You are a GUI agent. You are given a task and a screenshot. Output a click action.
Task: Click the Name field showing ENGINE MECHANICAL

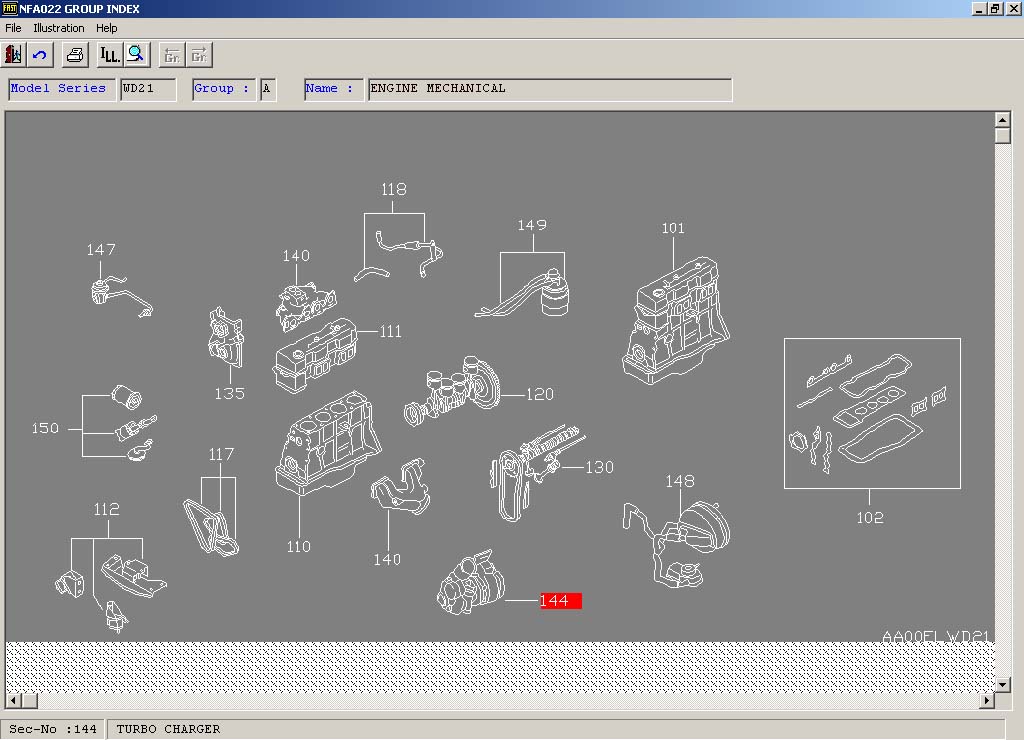pyautogui.click(x=549, y=89)
